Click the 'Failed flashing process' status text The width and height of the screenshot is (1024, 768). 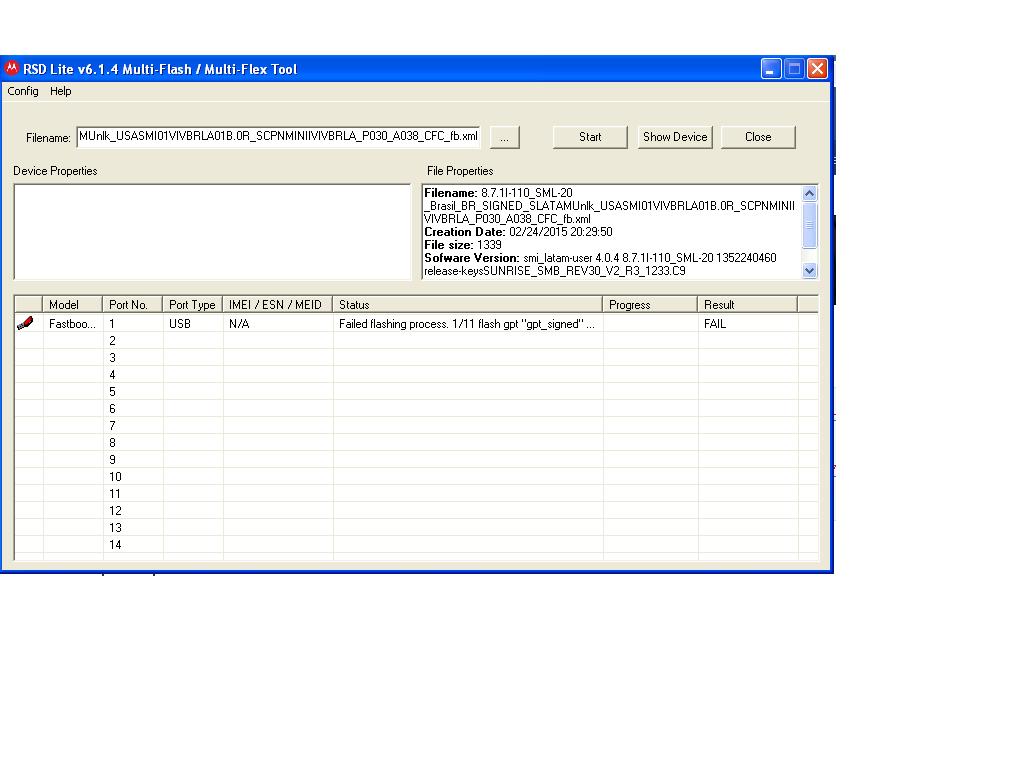coord(467,324)
